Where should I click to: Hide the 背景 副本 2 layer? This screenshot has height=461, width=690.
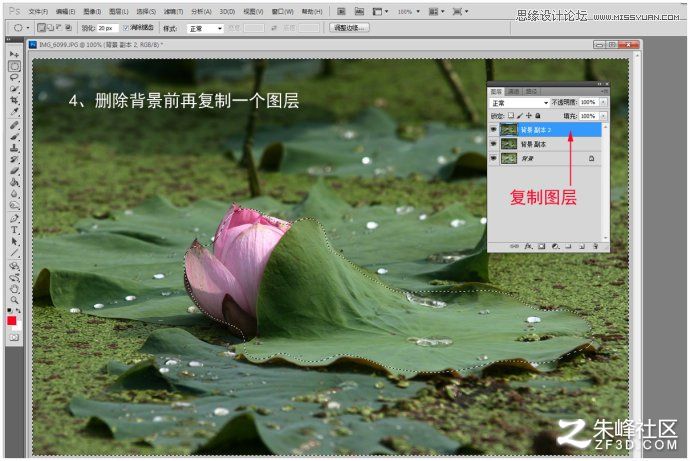(x=493, y=130)
